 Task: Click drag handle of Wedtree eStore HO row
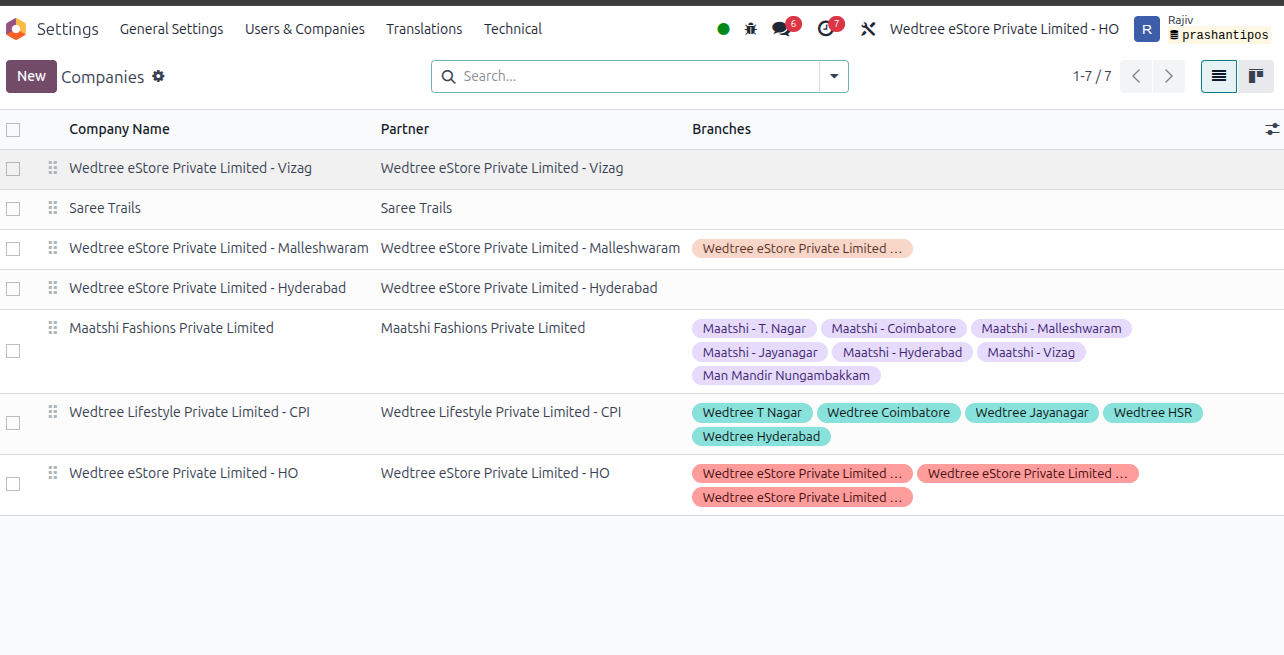[x=53, y=473]
